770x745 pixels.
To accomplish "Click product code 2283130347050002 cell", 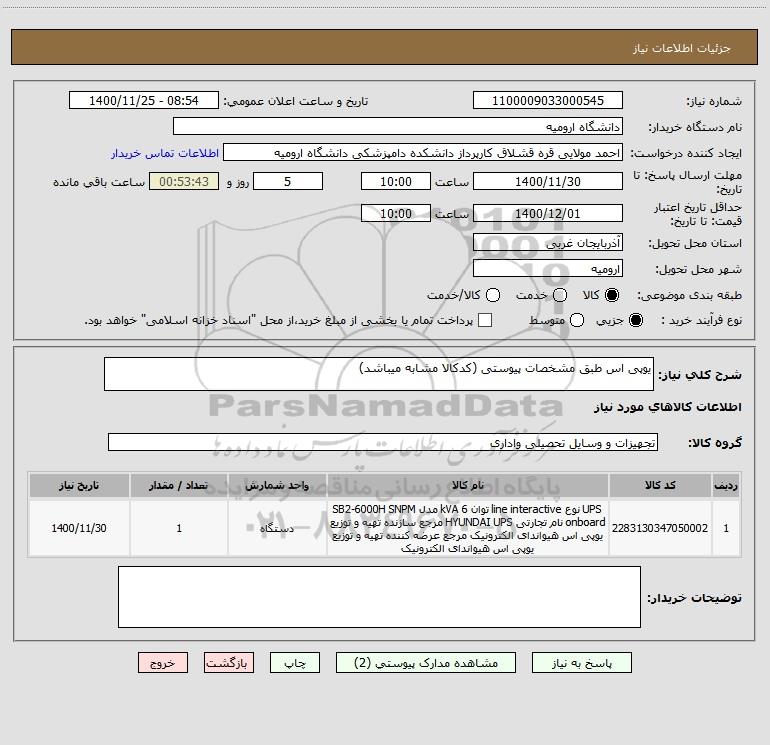I will tap(660, 528).
